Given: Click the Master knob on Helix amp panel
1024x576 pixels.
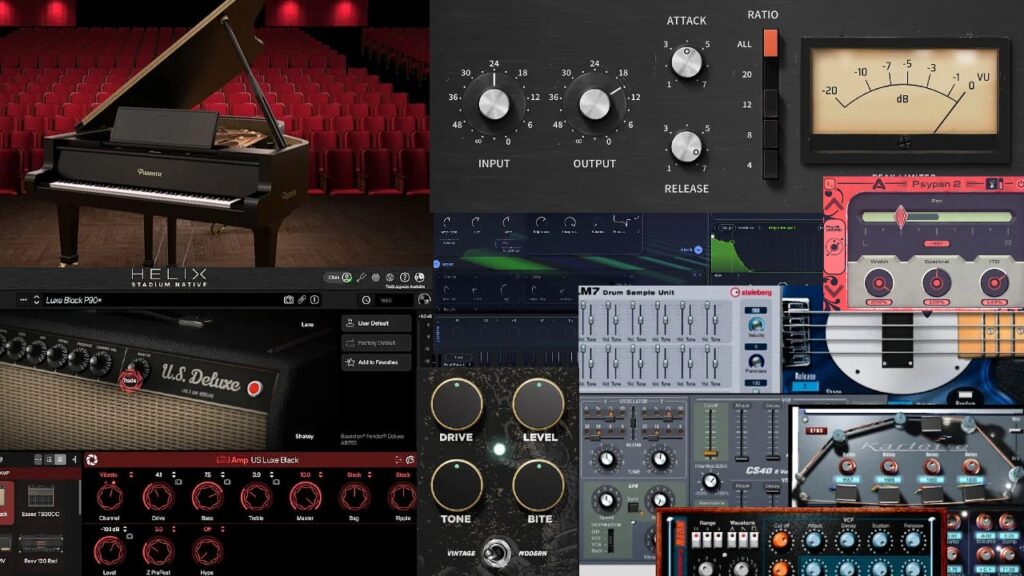Looking at the screenshot, I should pyautogui.click(x=305, y=498).
